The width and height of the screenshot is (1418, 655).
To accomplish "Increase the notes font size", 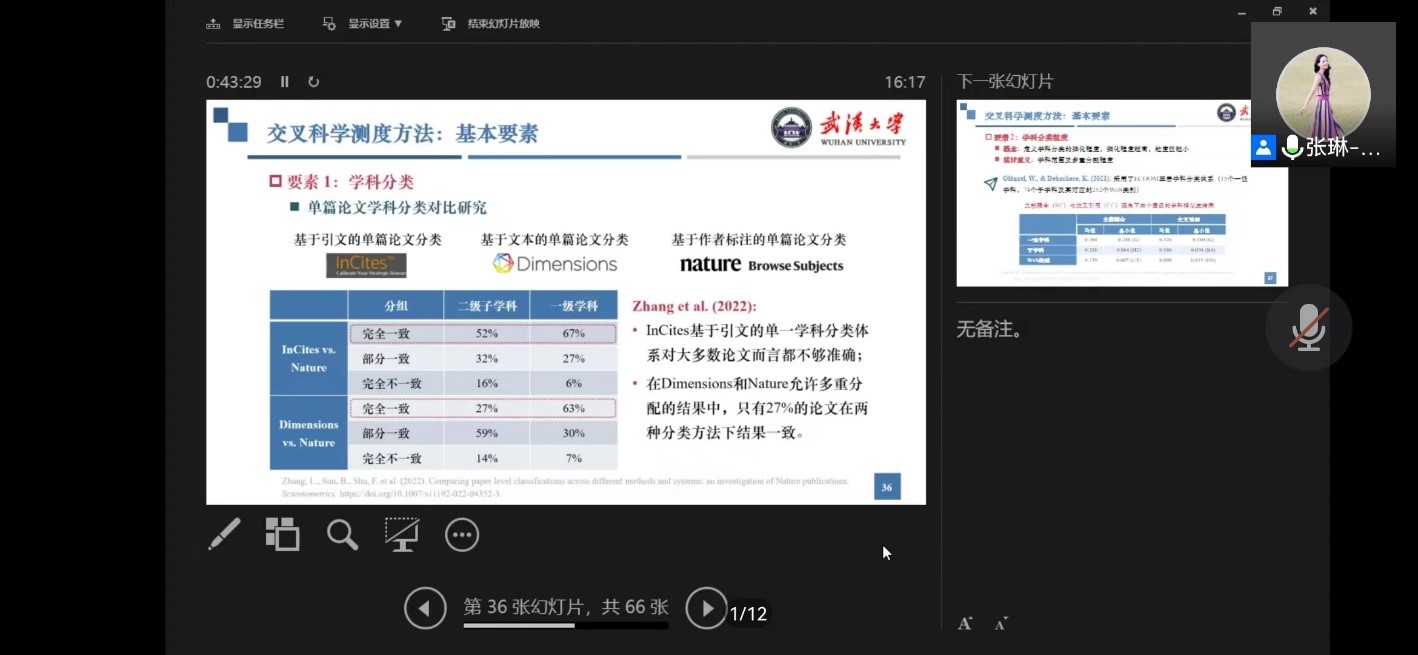I will [x=965, y=623].
